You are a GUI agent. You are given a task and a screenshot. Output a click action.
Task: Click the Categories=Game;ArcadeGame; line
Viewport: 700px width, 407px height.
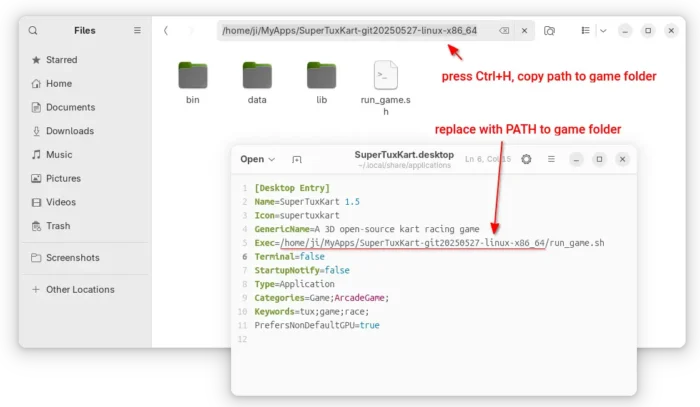(x=322, y=298)
